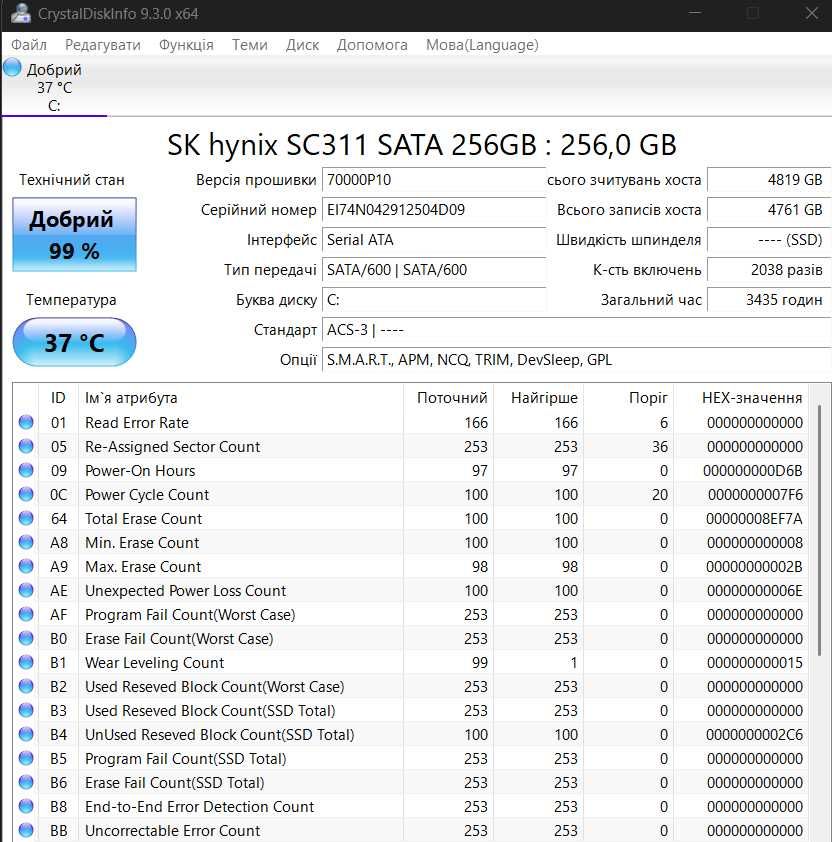The width and height of the screenshot is (832, 842).
Task: Open the Функція menu
Action: (x=186, y=45)
